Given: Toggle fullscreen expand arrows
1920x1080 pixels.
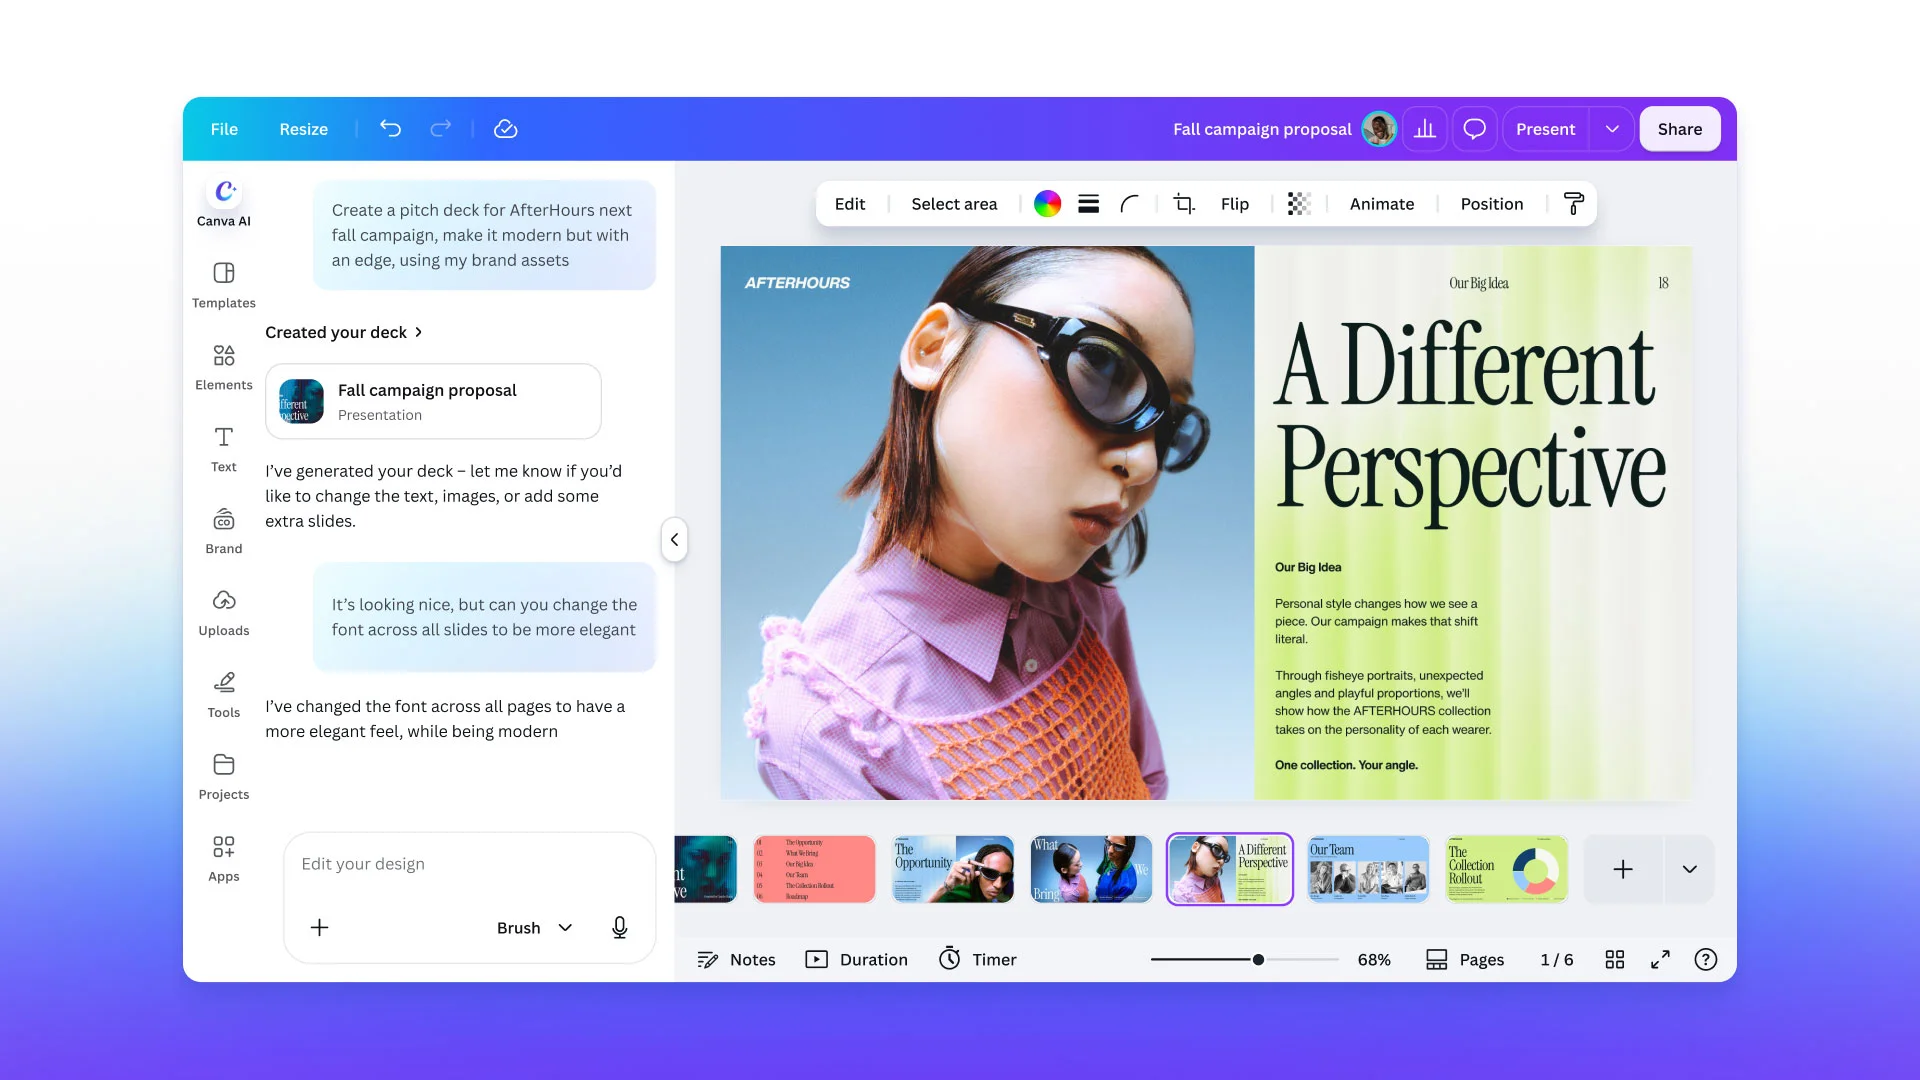Looking at the screenshot, I should point(1660,960).
